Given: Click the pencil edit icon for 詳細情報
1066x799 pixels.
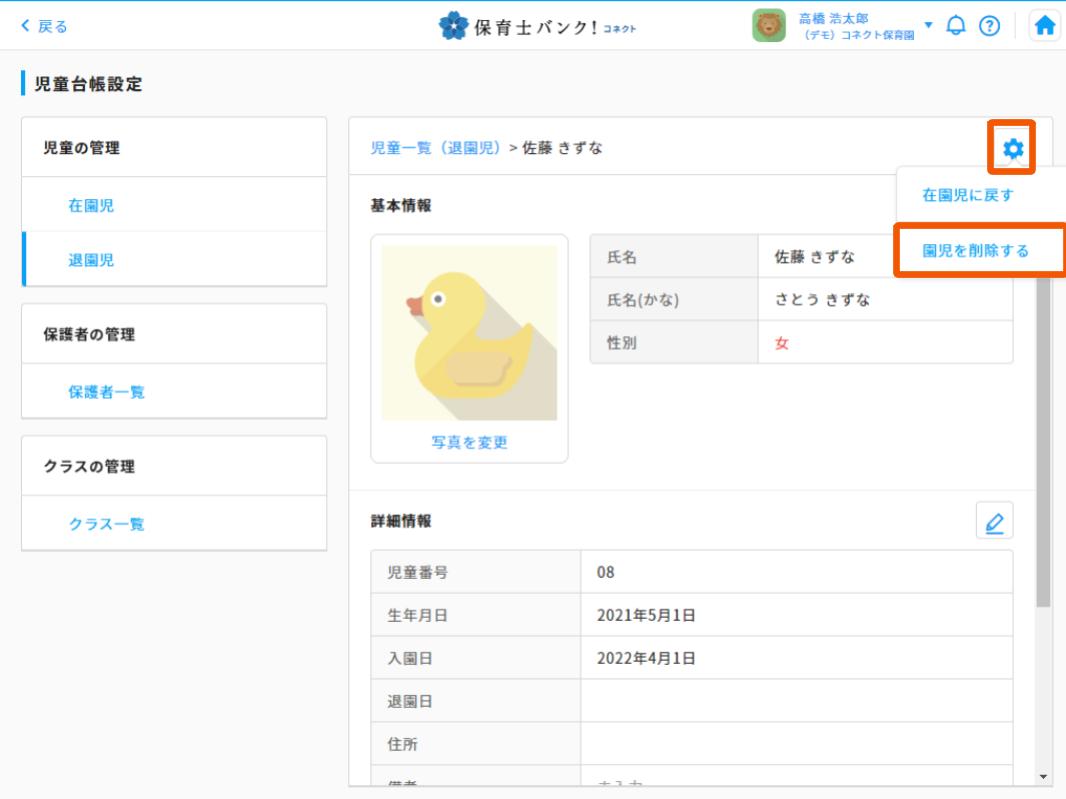Looking at the screenshot, I should point(994,521).
